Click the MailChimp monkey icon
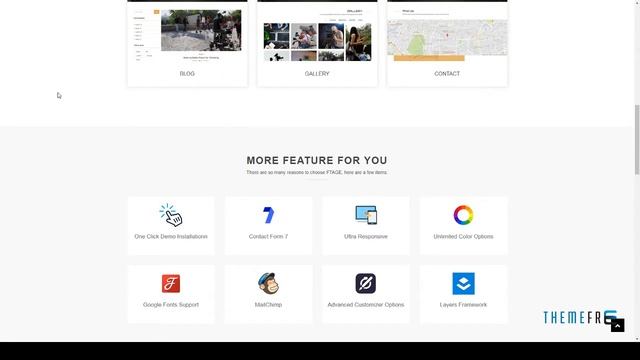 coord(268,283)
